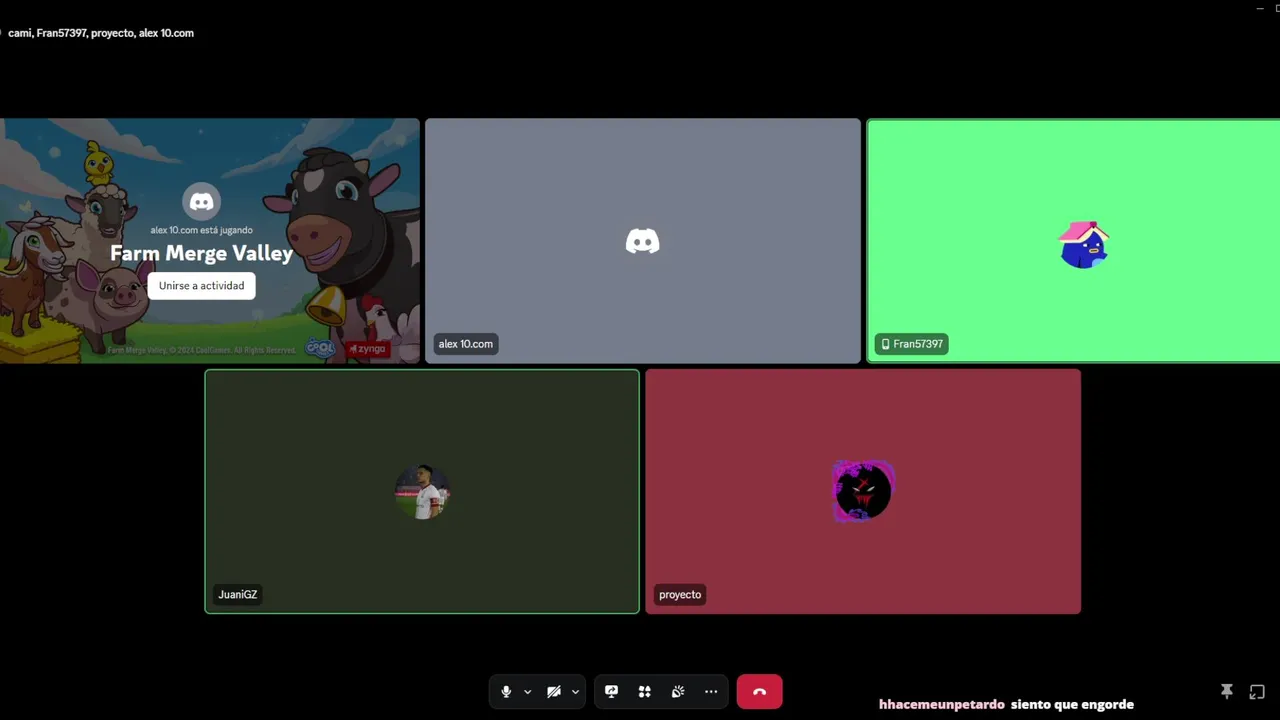
Task: Click message siento que engorde
Action: (x=1072, y=704)
